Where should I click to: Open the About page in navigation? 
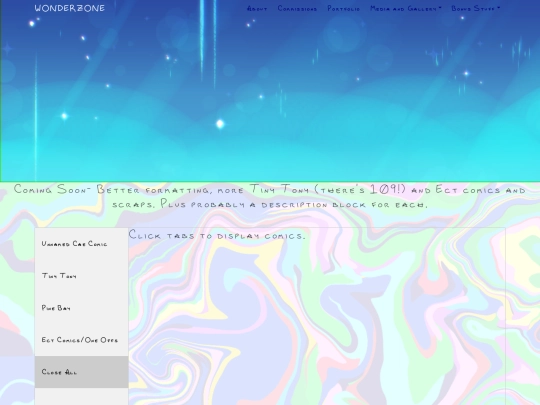(257, 9)
